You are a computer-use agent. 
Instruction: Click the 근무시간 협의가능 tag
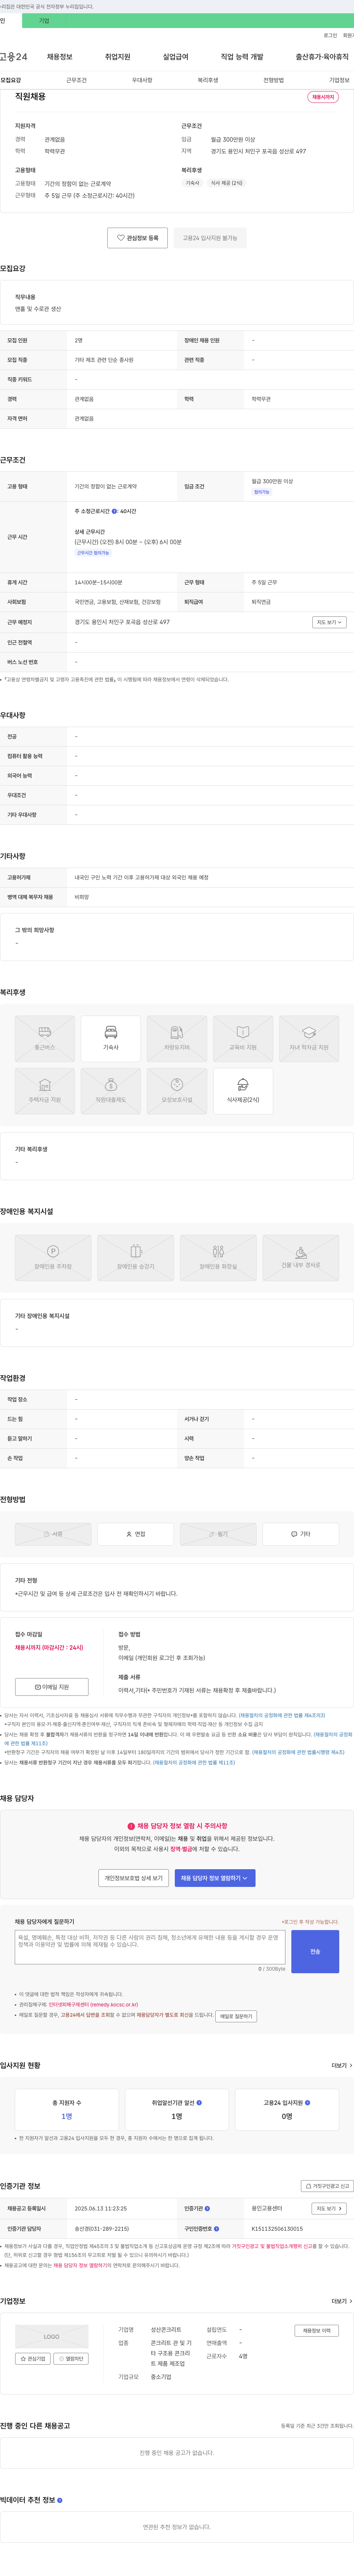(93, 553)
